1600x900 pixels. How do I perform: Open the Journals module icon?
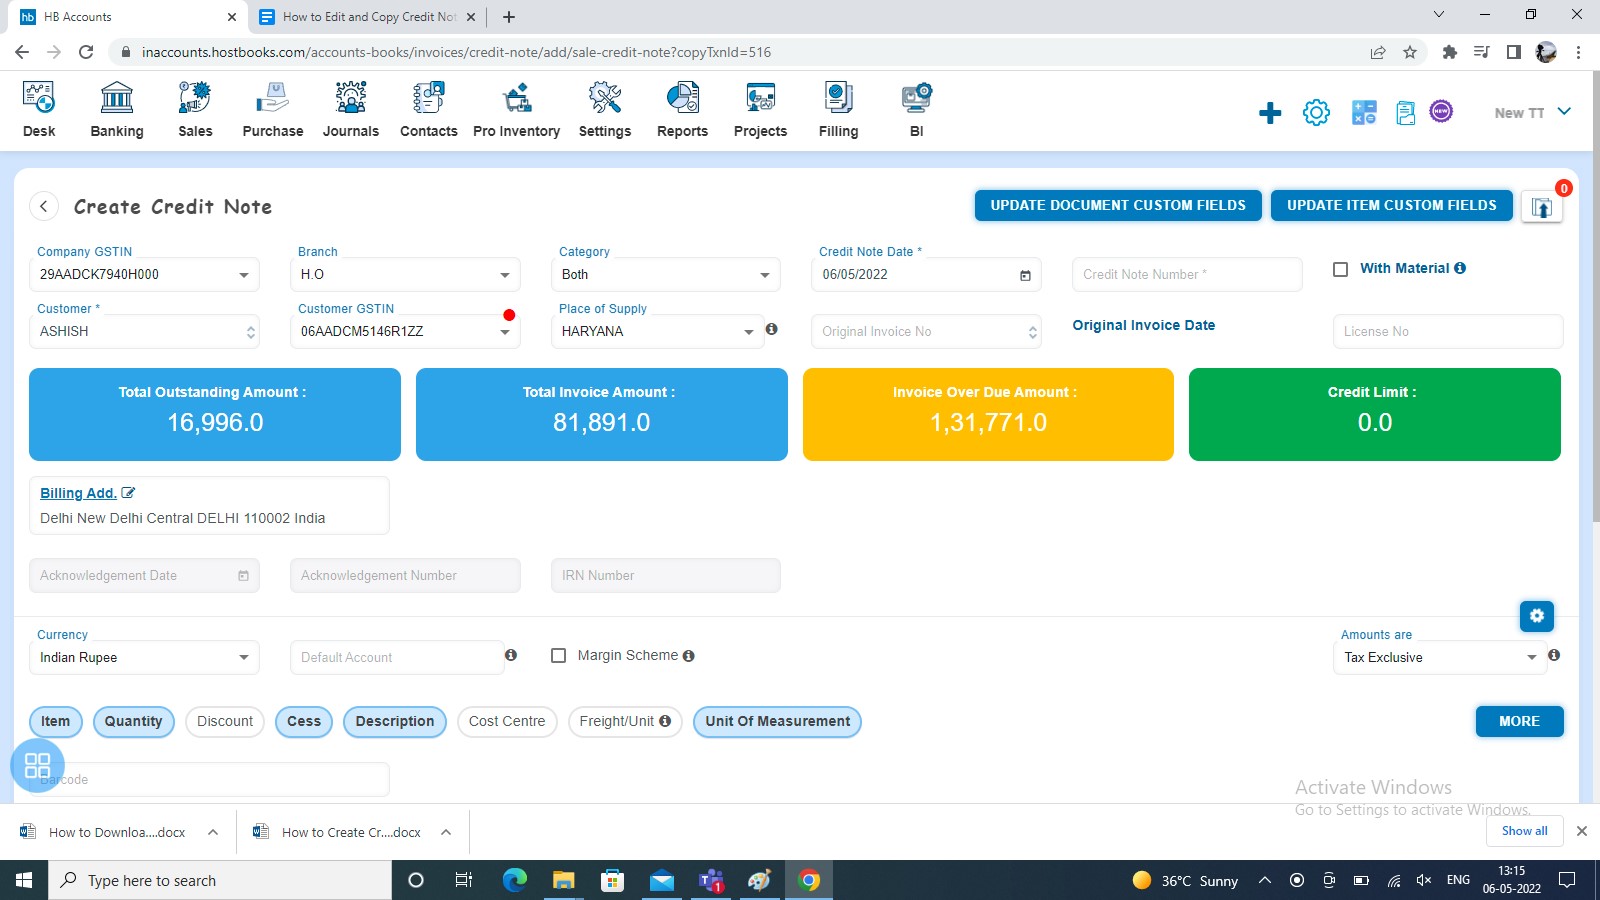pyautogui.click(x=351, y=98)
